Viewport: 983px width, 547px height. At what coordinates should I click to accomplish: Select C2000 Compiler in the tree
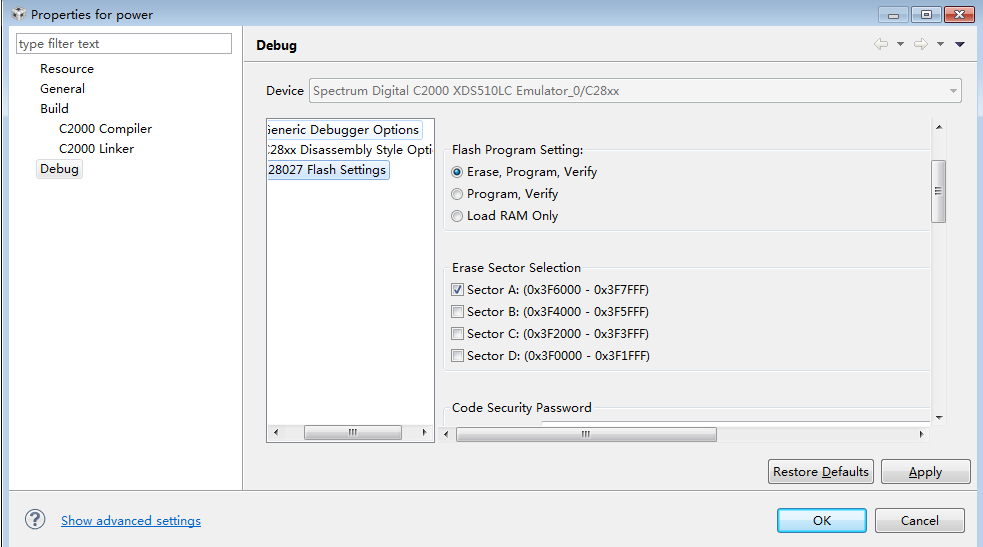105,128
